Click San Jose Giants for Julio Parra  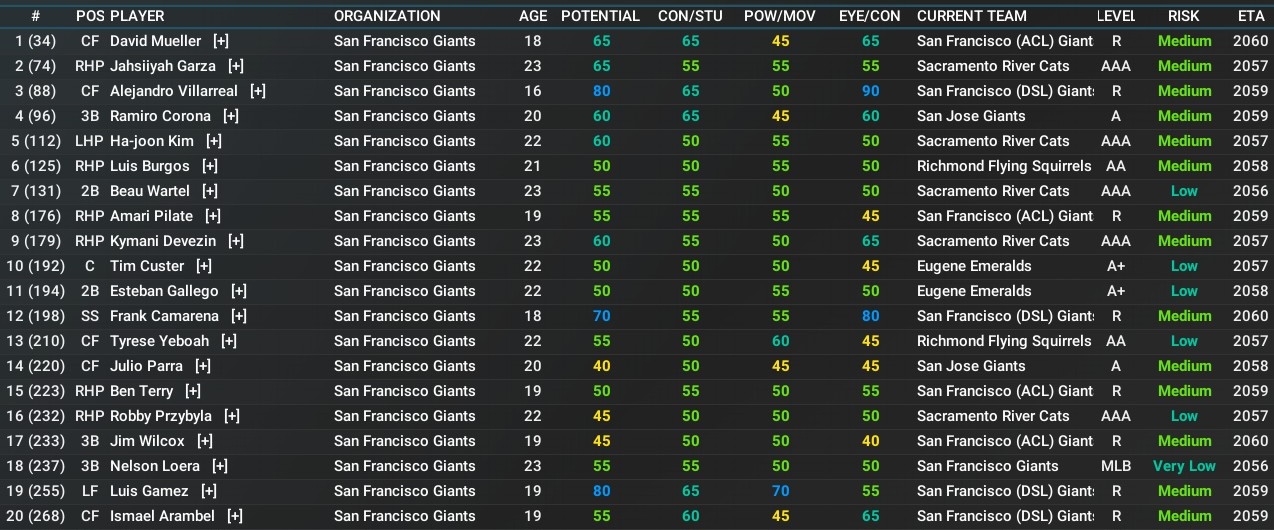tap(971, 366)
